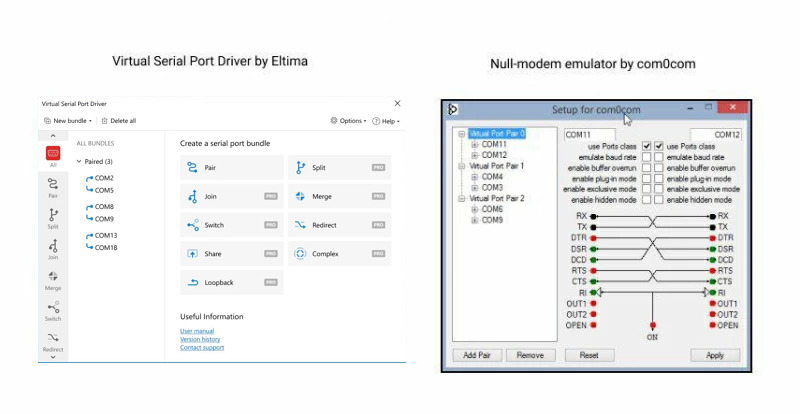This screenshot has width=800, height=415.
Task: Toggle left use Ports class checkbox
Action: [x=646, y=146]
